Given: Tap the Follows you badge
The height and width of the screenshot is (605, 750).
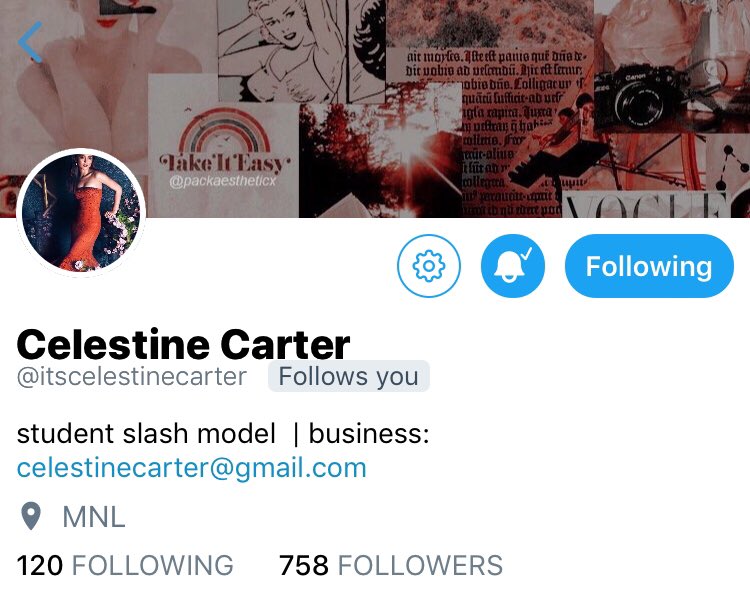Looking at the screenshot, I should (349, 376).
